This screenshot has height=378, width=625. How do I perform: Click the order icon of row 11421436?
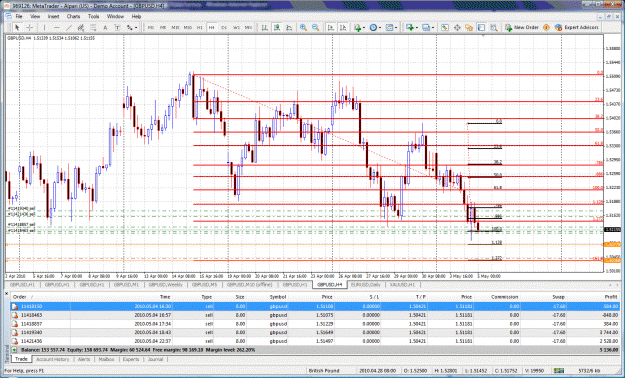point(15,341)
